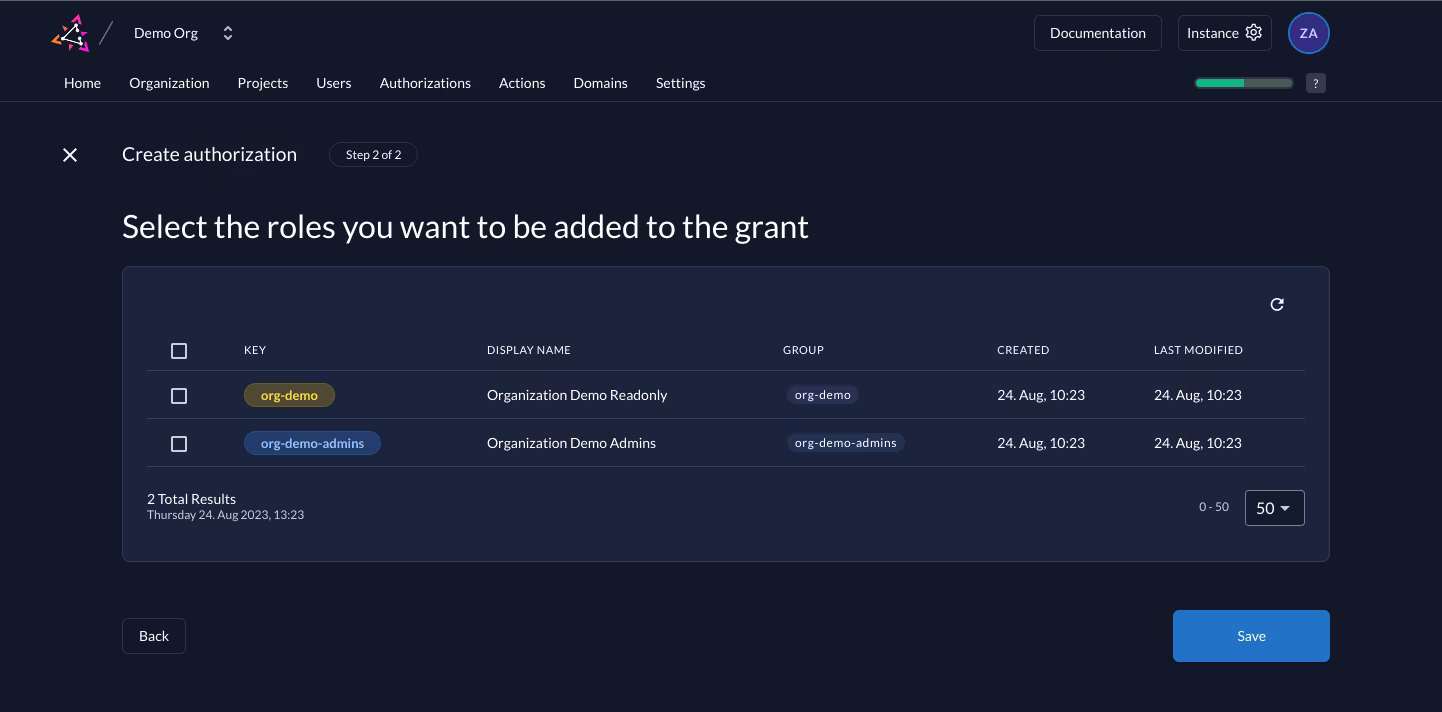Screen dimensions: 1442x712
Task: Select the org-demo-admins role key chip
Action: (312, 443)
